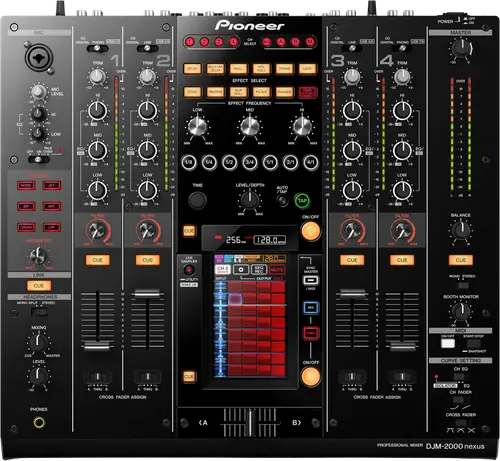Toggle CH EQ ISOLATOR/EQ curve switch
Viewport: 500px width, 461px height.
[x=459, y=377]
